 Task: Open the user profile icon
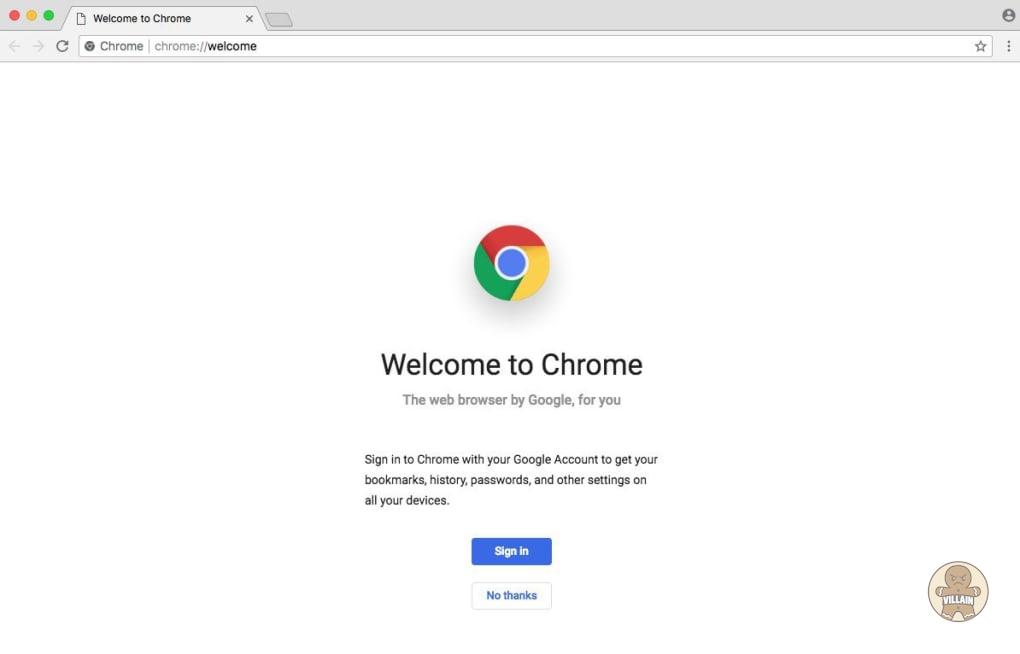pos(1008,16)
